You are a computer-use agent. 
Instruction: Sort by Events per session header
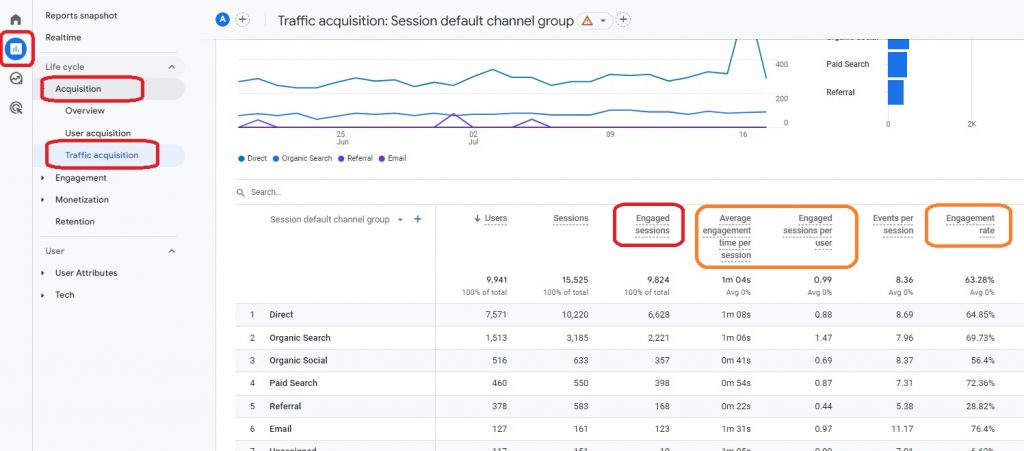893,225
